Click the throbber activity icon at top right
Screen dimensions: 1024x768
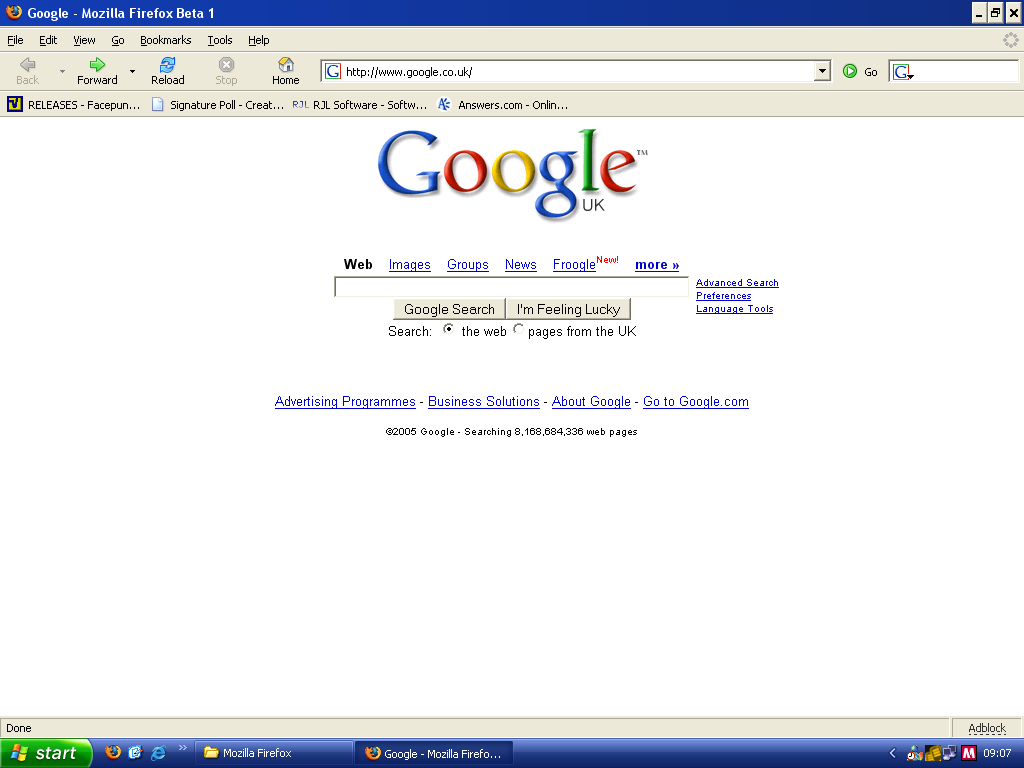tap(1010, 40)
